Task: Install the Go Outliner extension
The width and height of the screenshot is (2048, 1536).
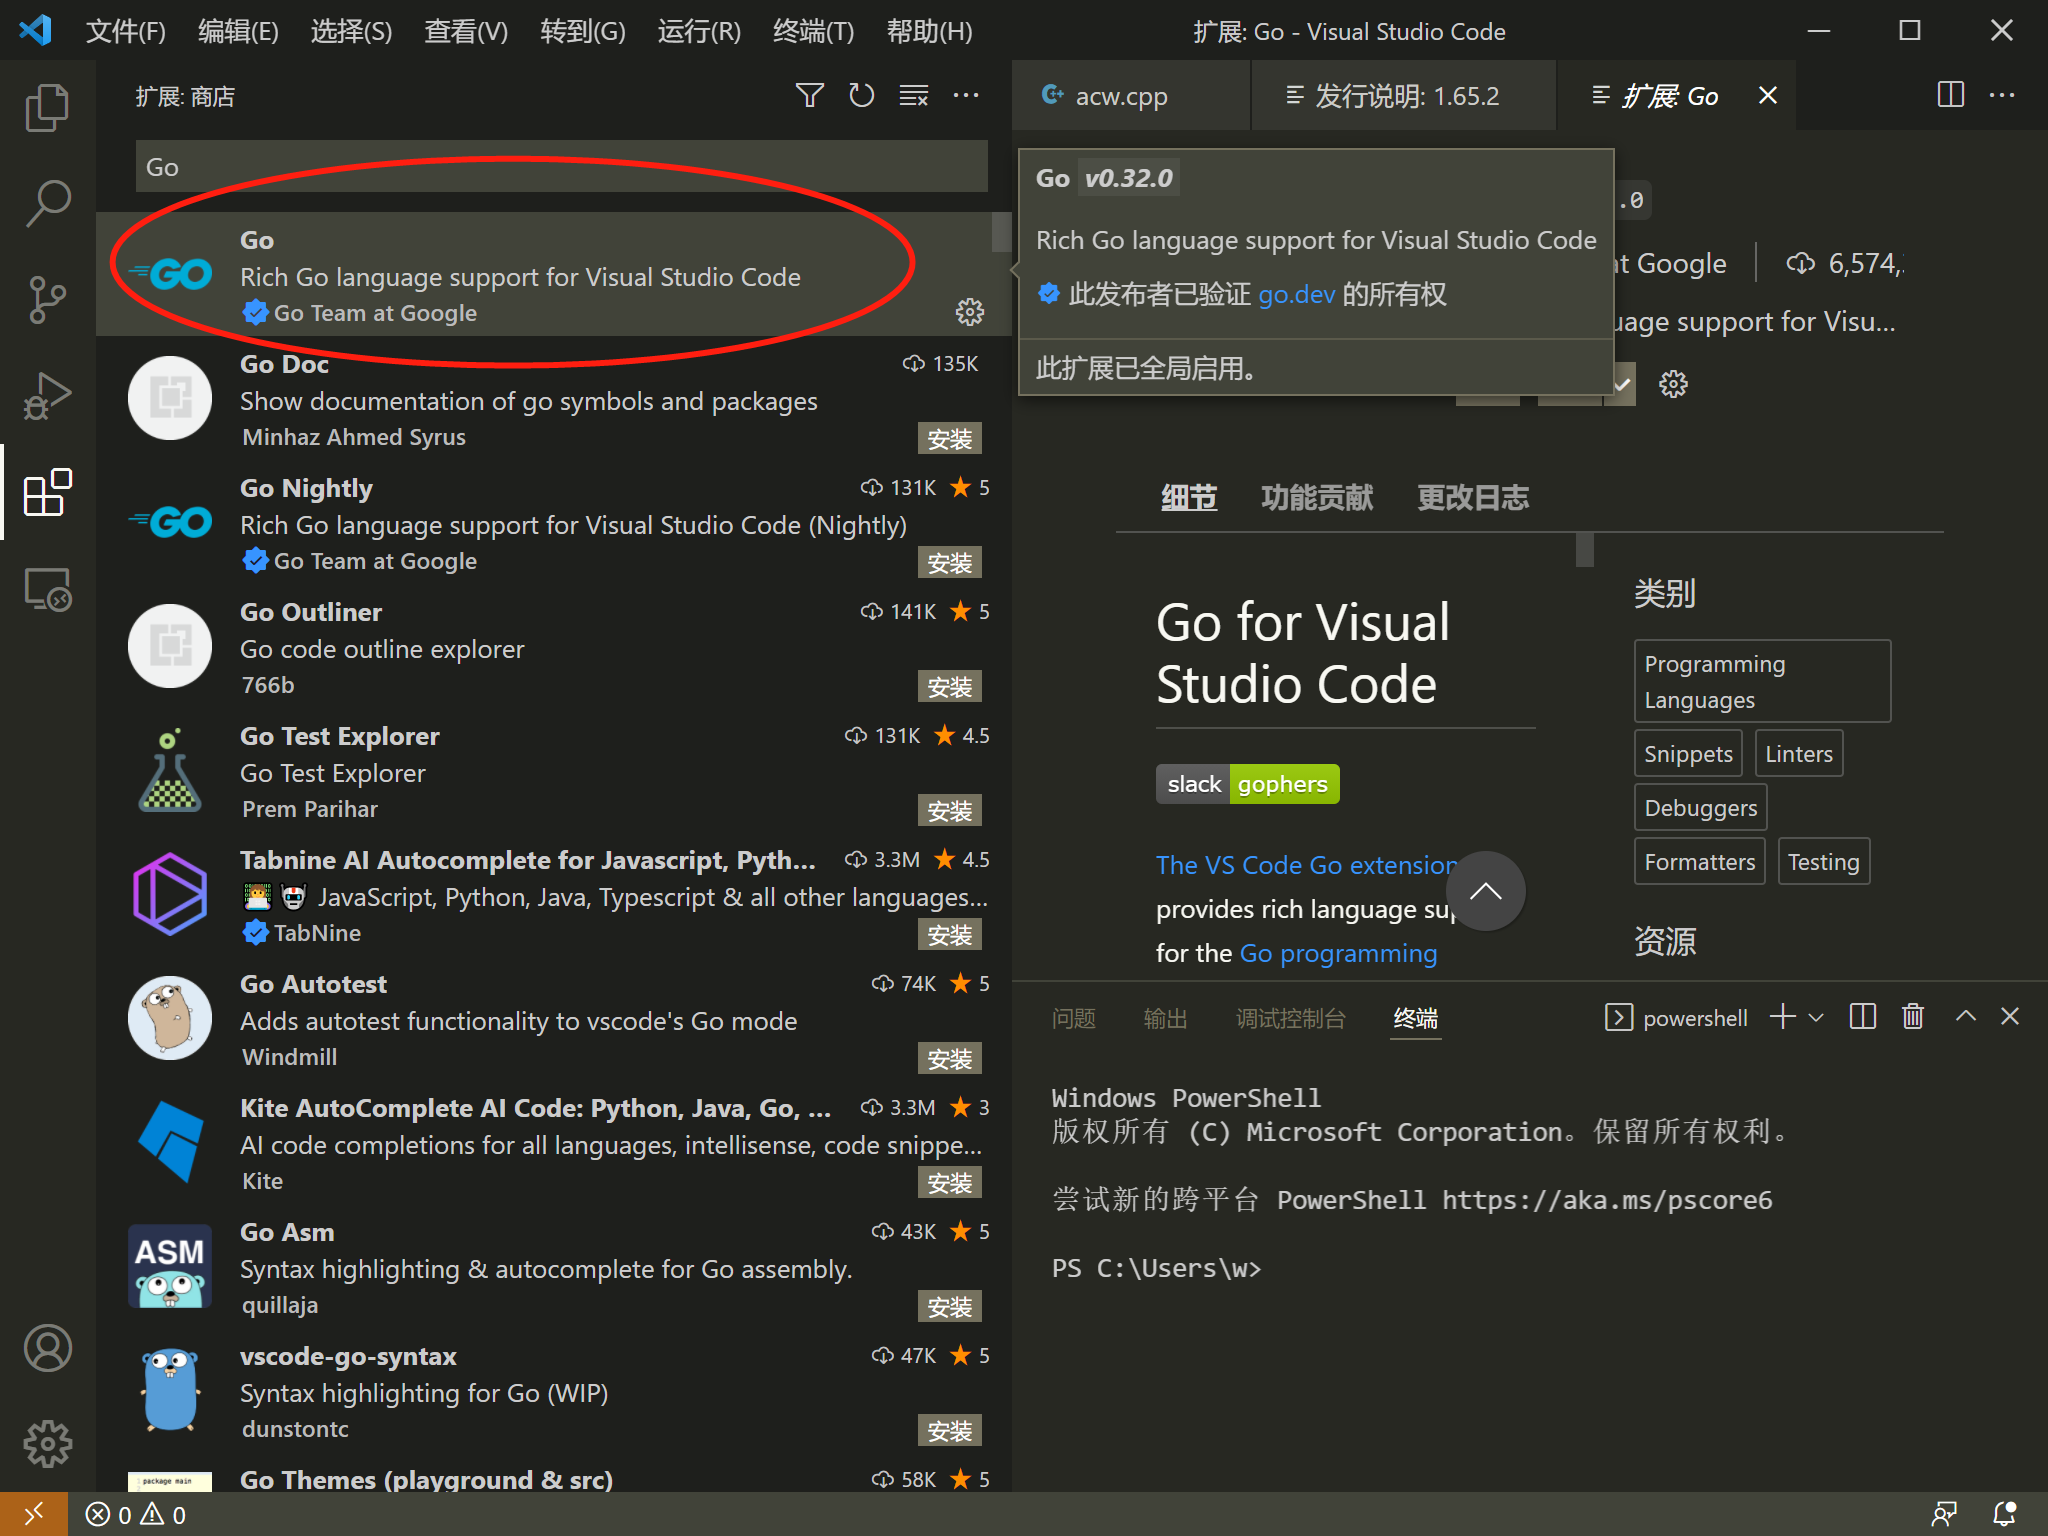Action: pyautogui.click(x=949, y=686)
